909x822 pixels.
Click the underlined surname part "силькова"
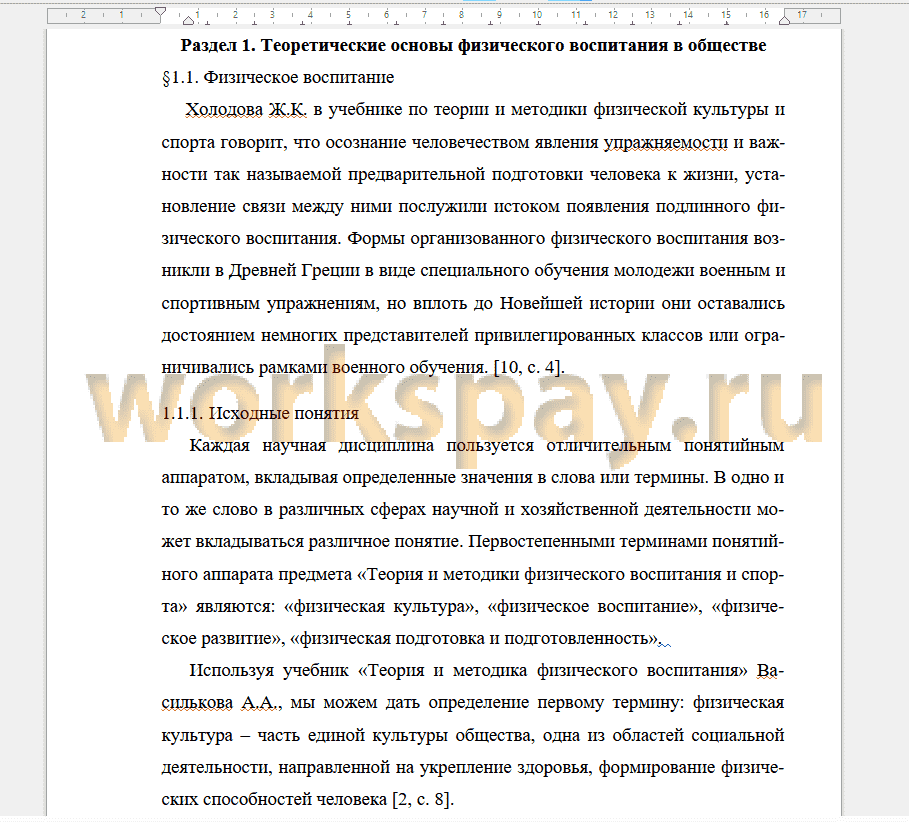click(197, 703)
